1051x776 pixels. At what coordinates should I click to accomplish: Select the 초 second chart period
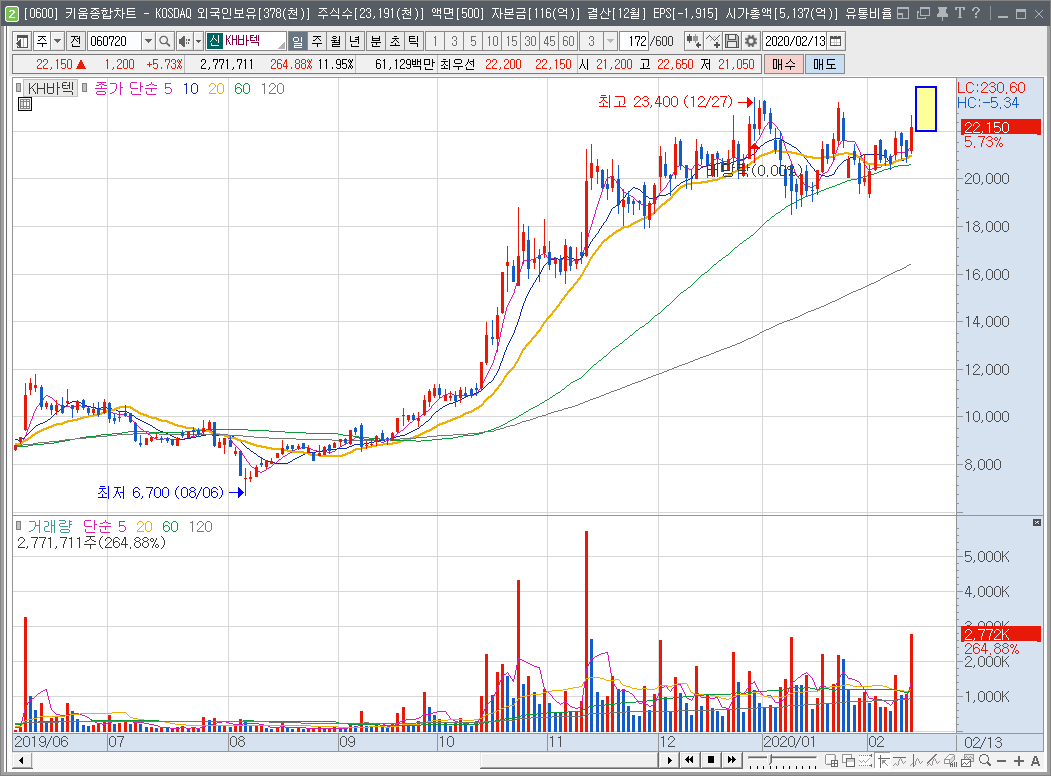395,42
